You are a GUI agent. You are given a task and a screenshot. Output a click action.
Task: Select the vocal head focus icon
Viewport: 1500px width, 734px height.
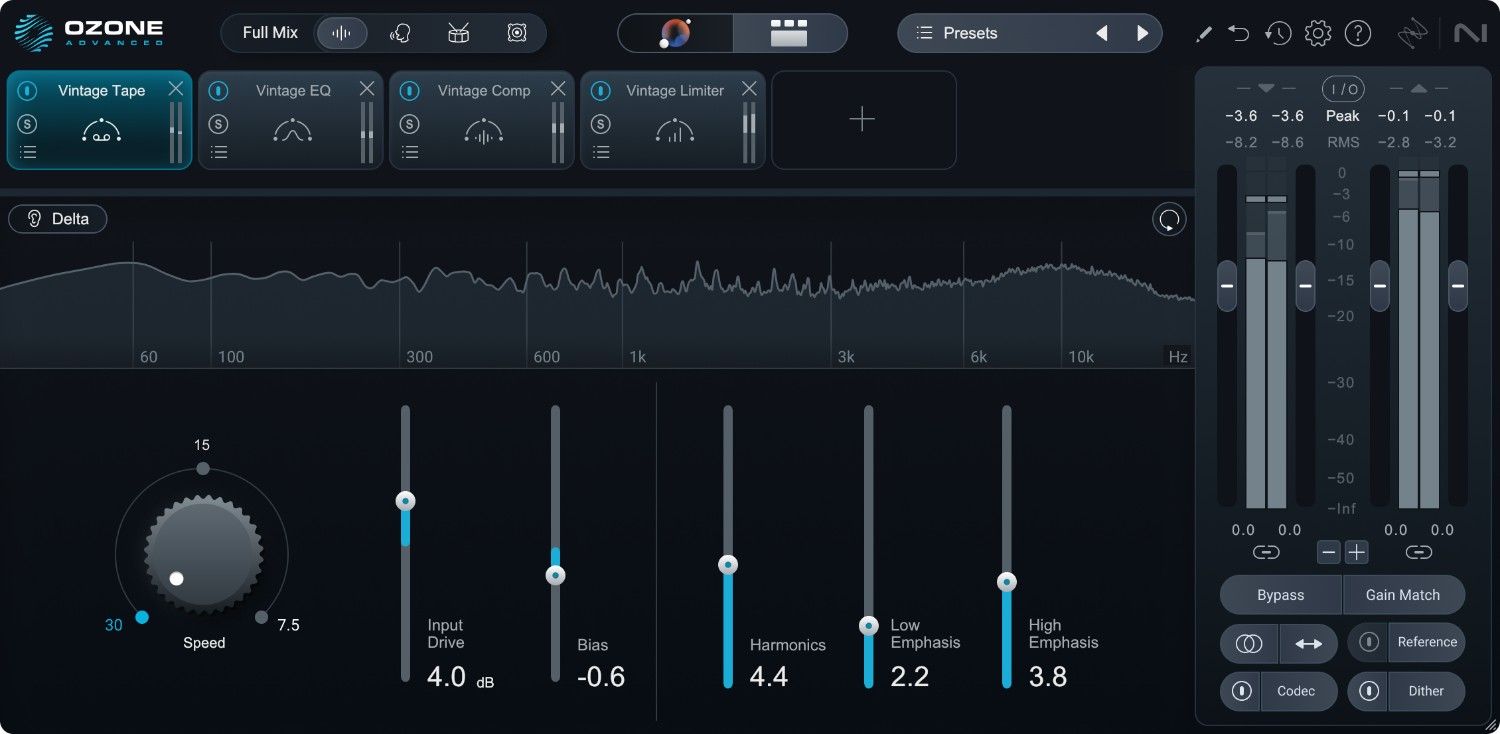[x=400, y=33]
